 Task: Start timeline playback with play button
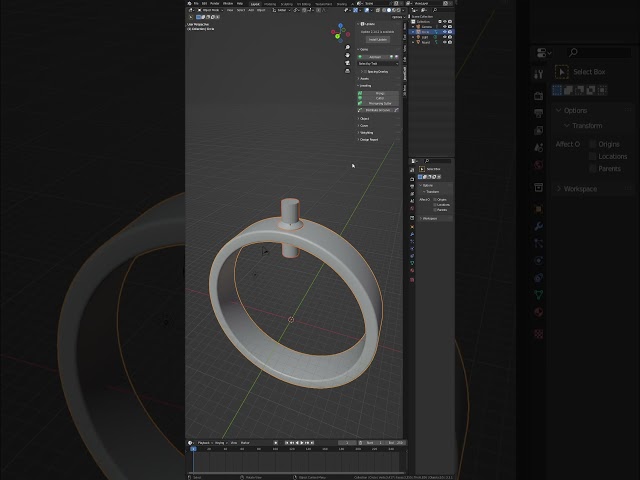[x=302, y=443]
